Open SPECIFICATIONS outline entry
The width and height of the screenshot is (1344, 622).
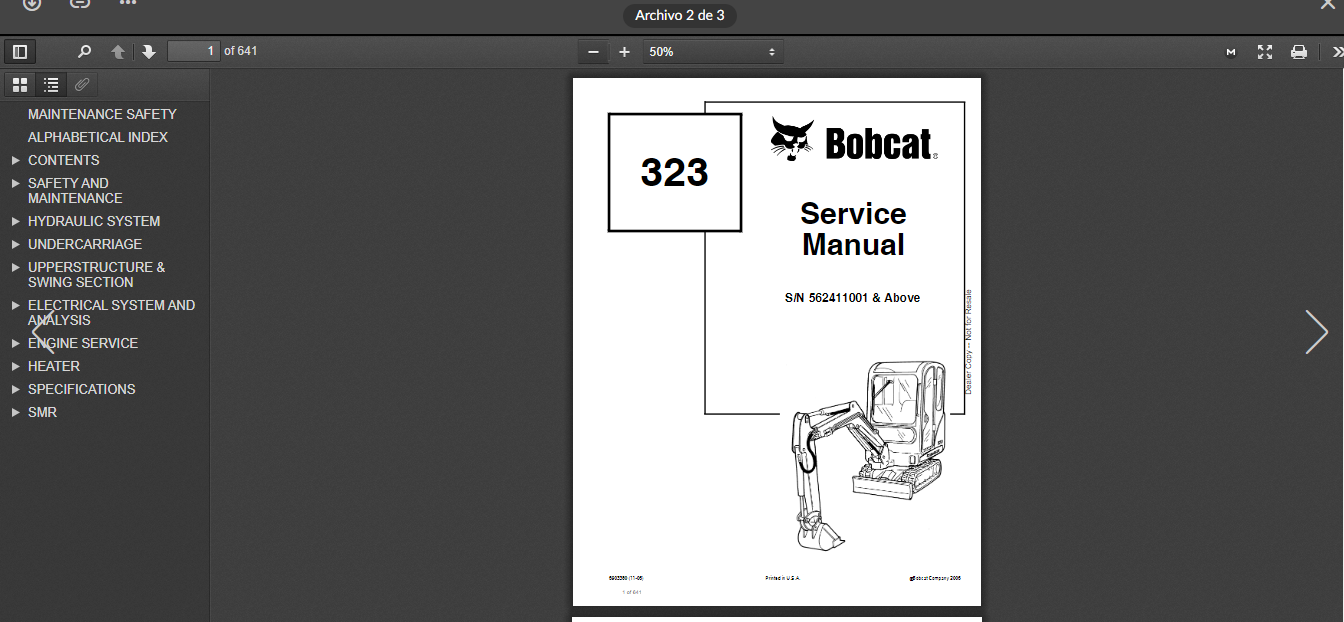[x=82, y=389]
